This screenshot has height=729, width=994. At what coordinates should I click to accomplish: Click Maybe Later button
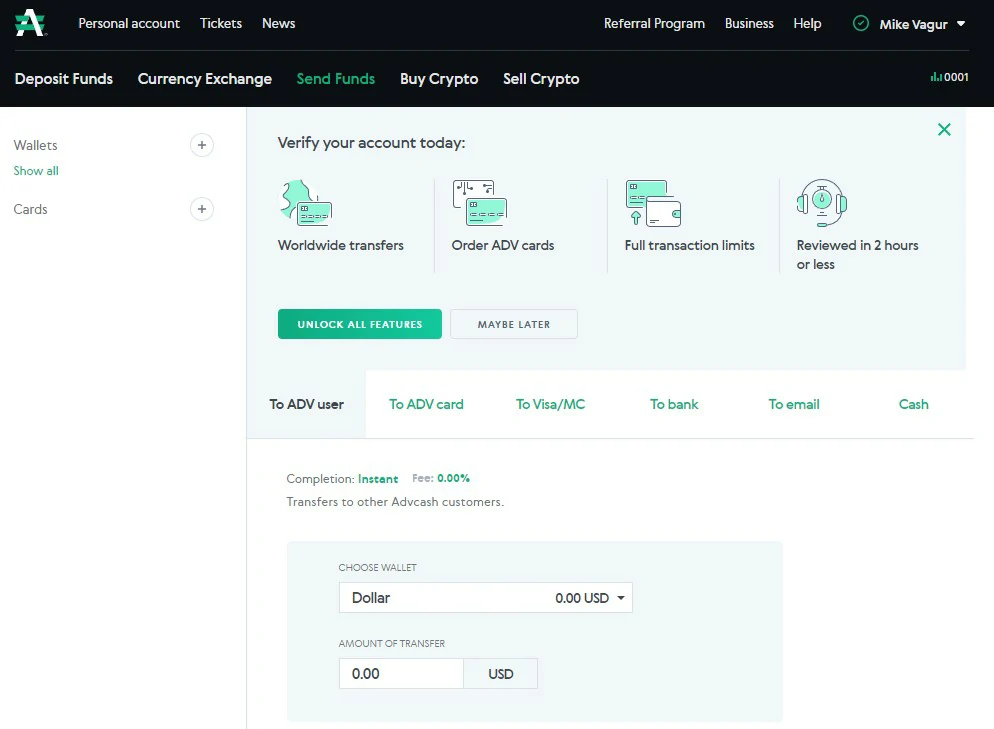click(x=514, y=324)
